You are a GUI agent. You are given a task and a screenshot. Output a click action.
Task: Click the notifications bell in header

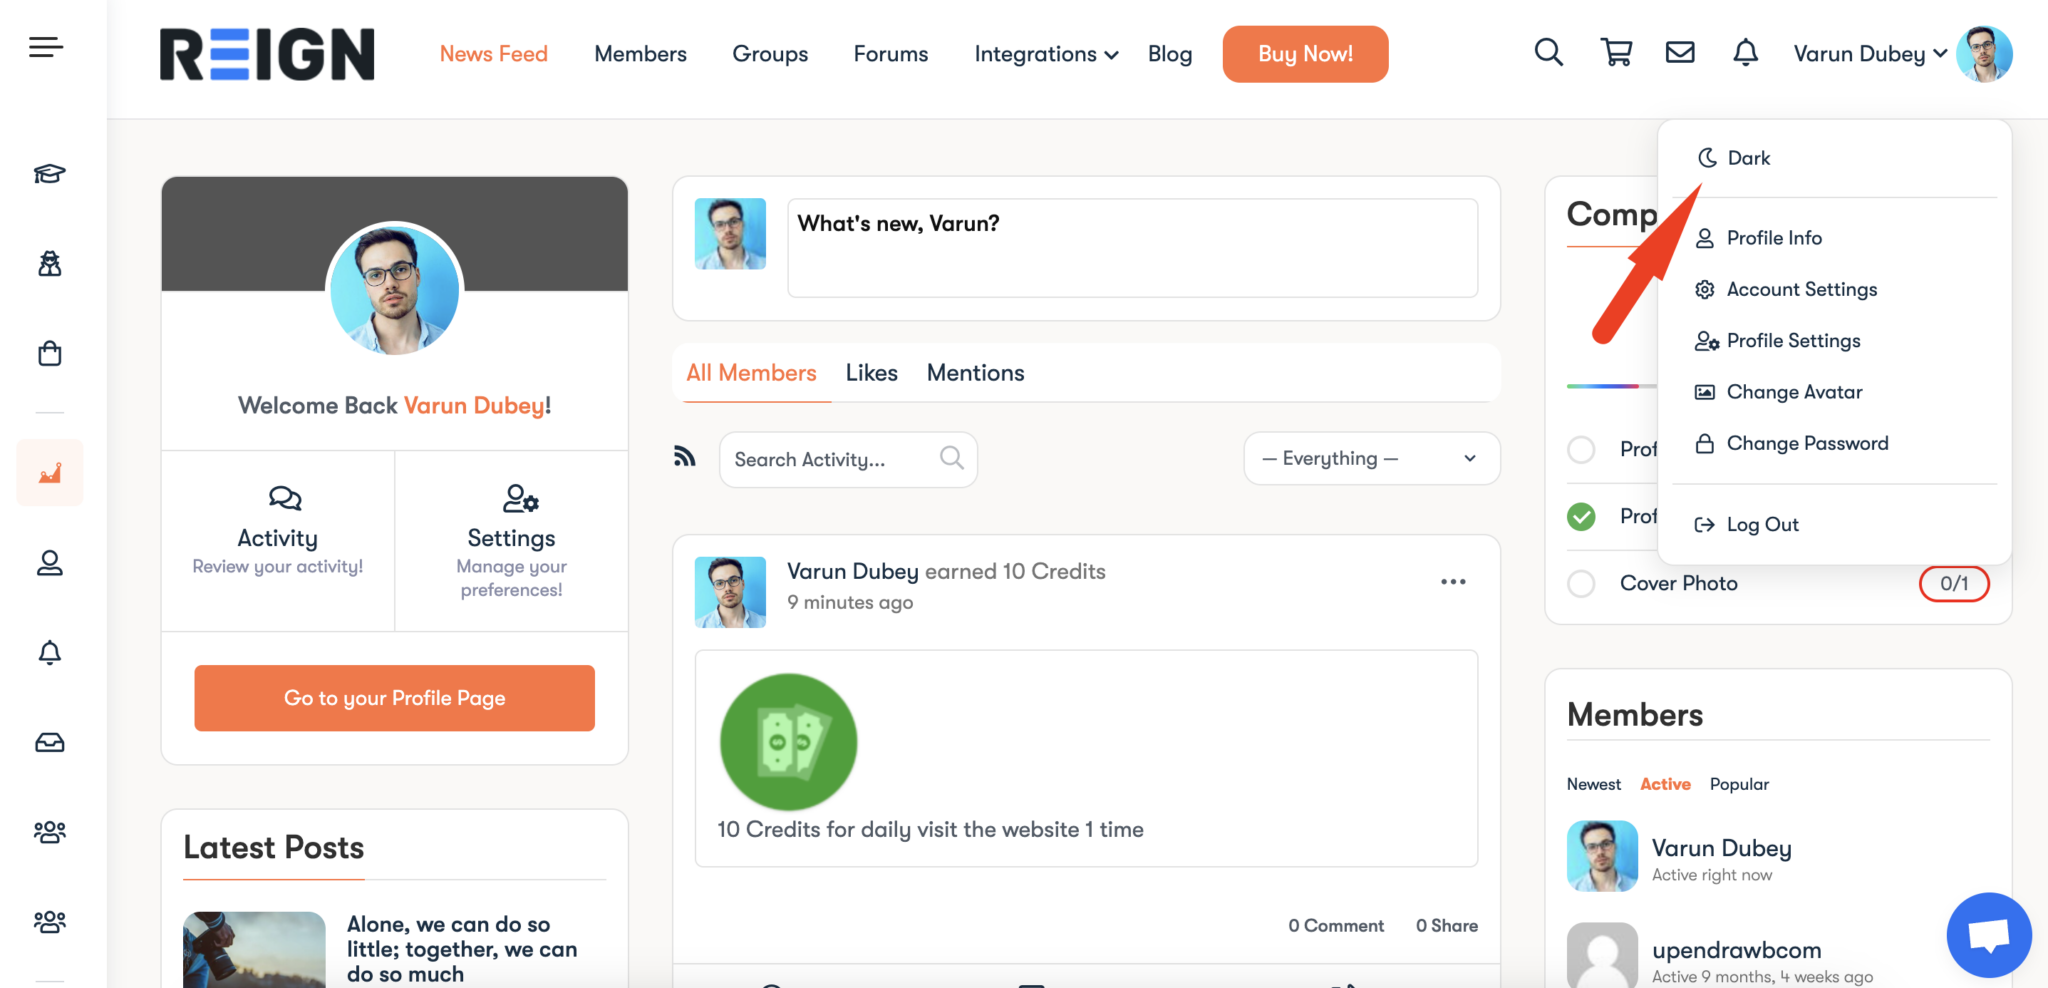point(1745,52)
